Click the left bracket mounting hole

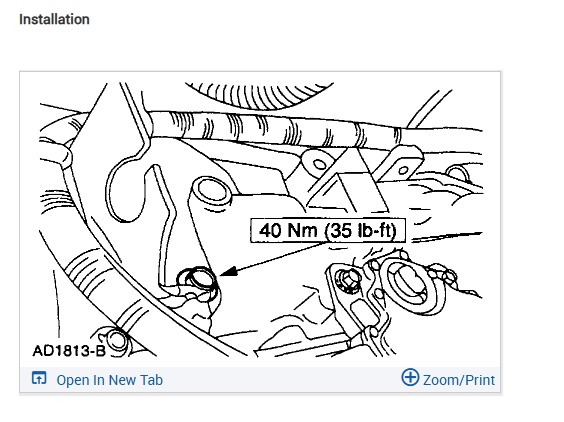click(x=319, y=164)
